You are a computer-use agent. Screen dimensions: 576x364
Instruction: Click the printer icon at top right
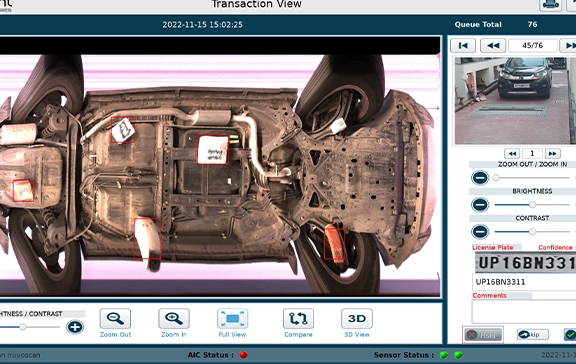click(550, 5)
